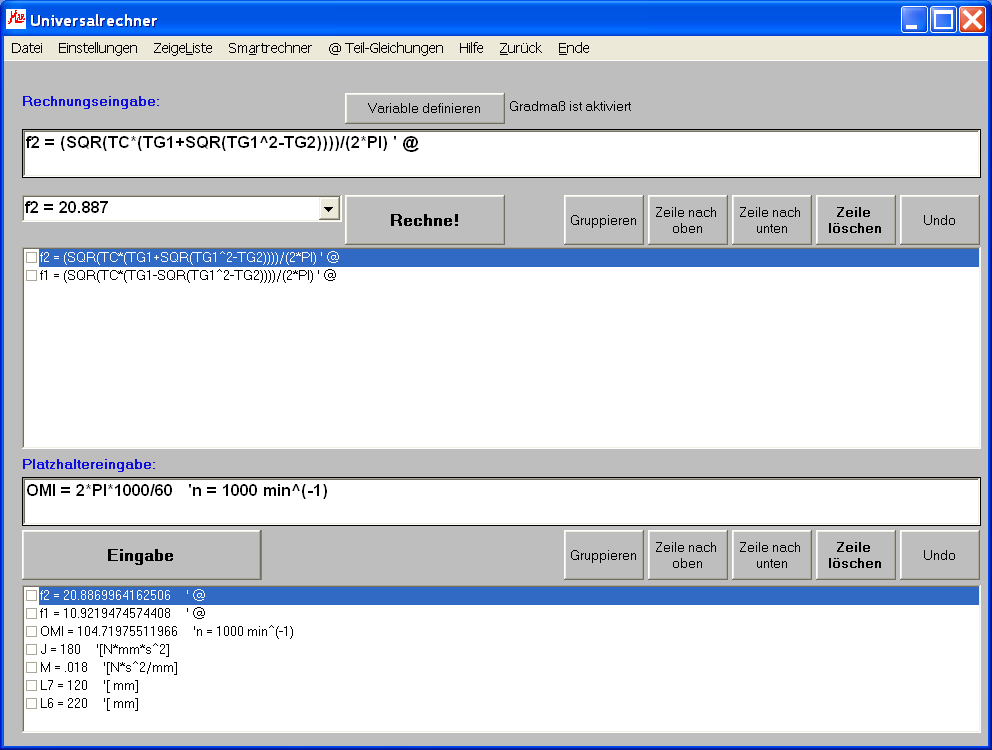Click the Rechnungseingabe: label
This screenshot has width=992, height=750.
(91, 101)
